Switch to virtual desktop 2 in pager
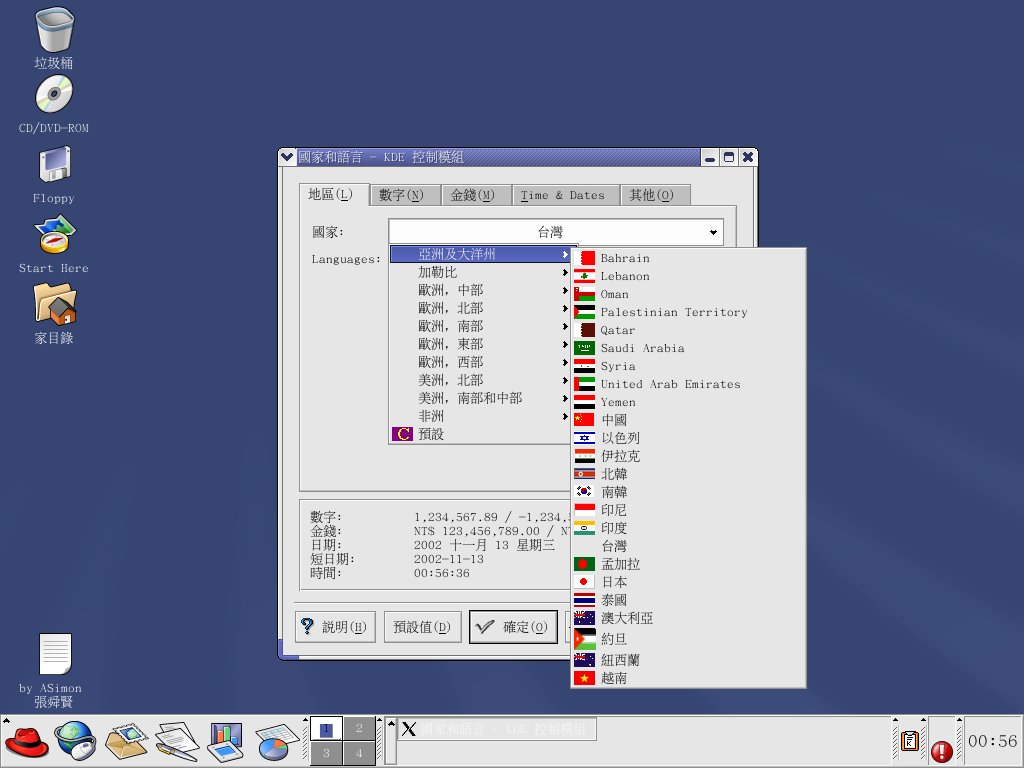1024x768 pixels. tap(359, 728)
